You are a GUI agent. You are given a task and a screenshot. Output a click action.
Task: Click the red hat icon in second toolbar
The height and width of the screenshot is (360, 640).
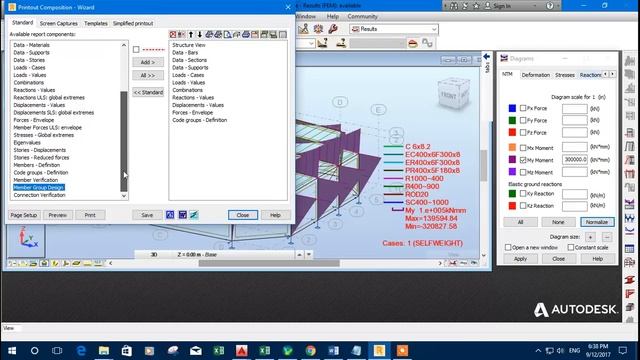[413, 43]
